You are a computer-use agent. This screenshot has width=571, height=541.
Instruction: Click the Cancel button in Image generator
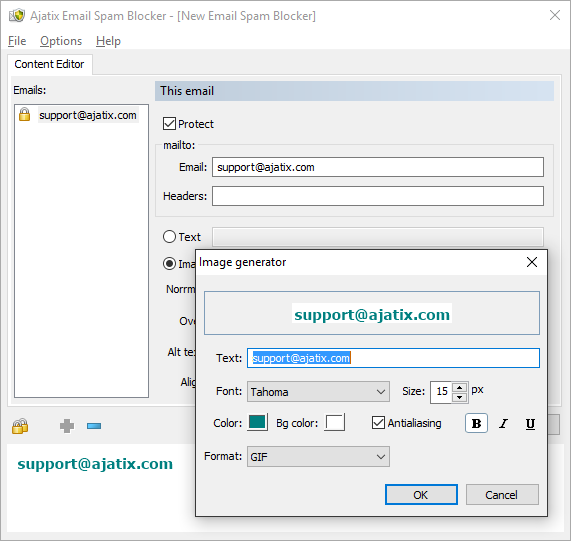[502, 494]
